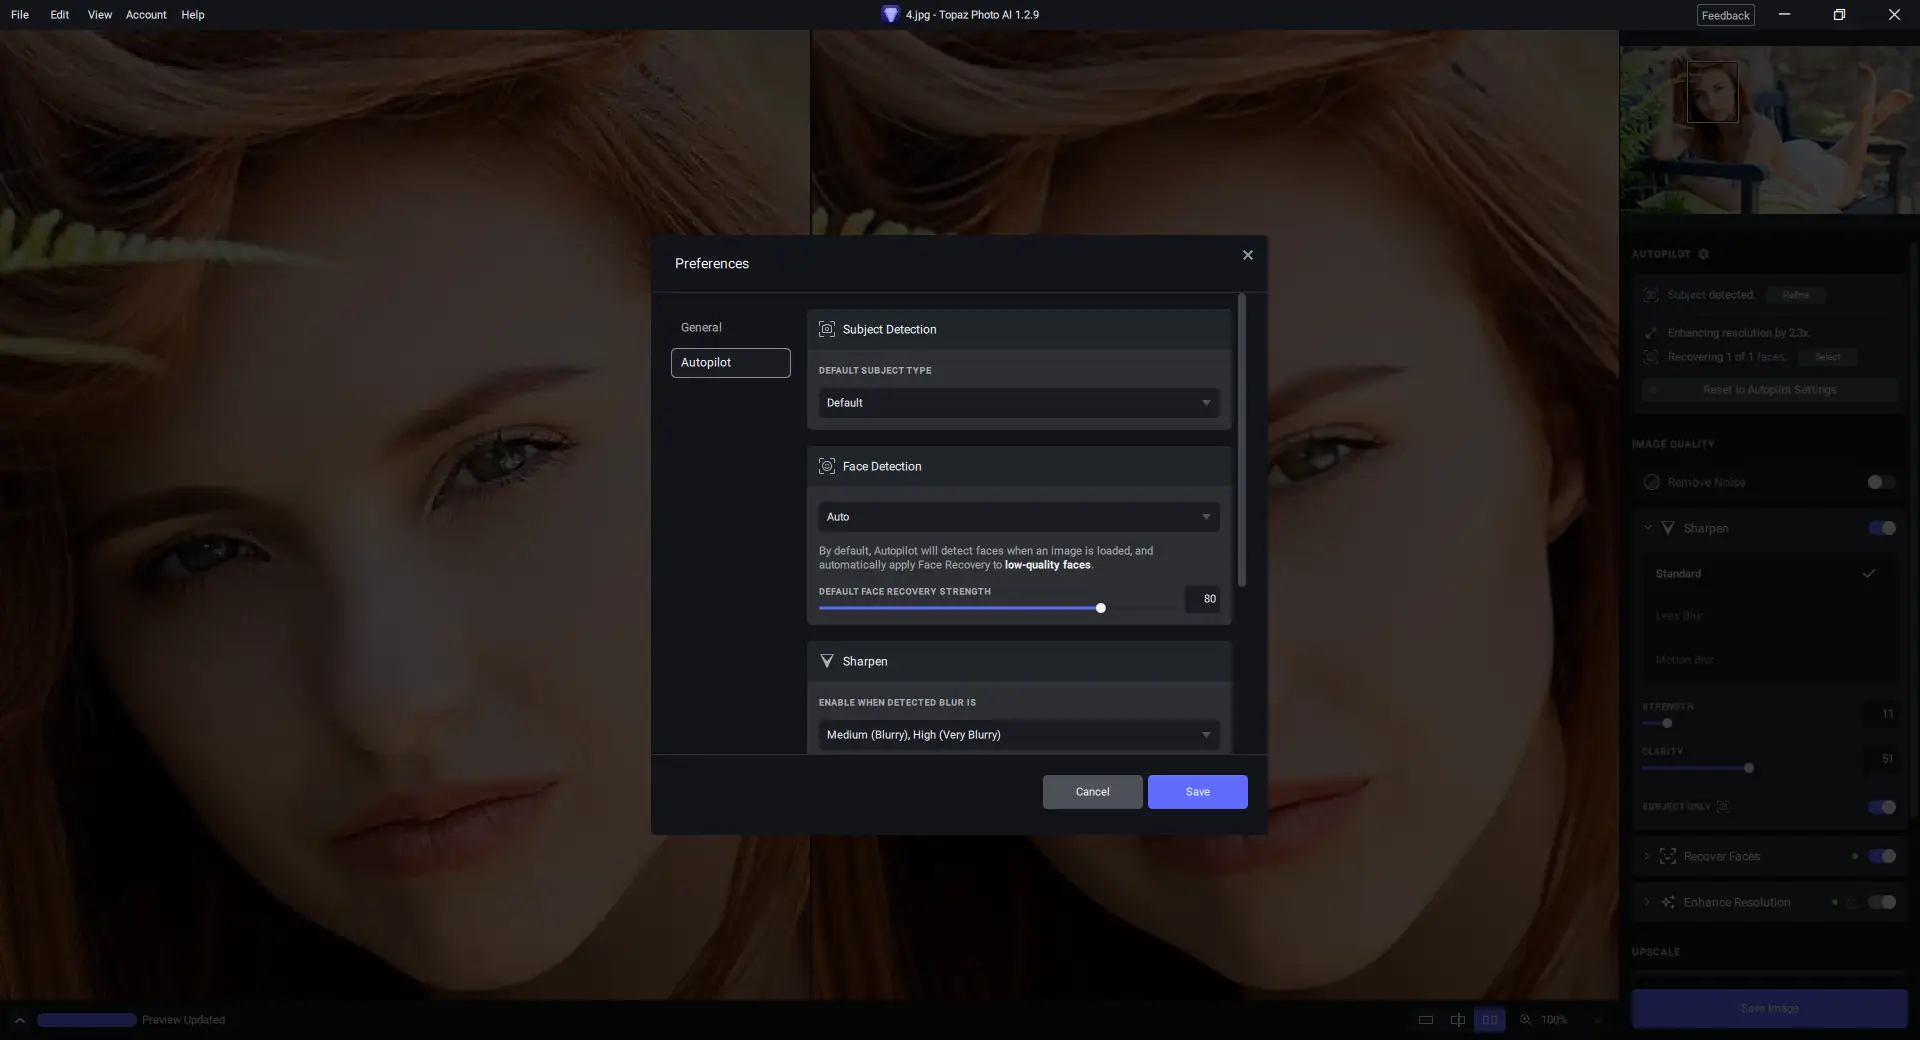Click the Preferences dialog scrollbar
1920x1040 pixels.
(1242, 440)
